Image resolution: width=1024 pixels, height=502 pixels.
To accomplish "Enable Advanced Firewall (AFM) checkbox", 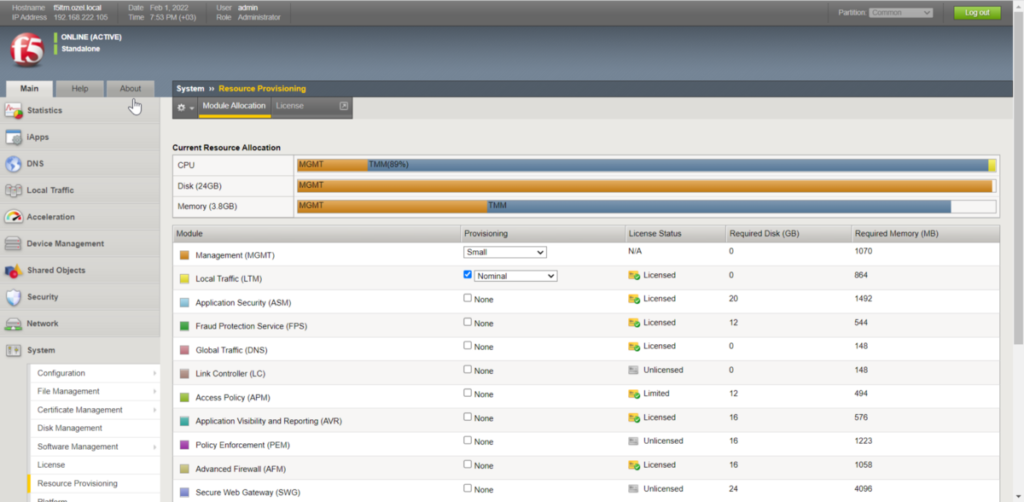I will [468, 464].
